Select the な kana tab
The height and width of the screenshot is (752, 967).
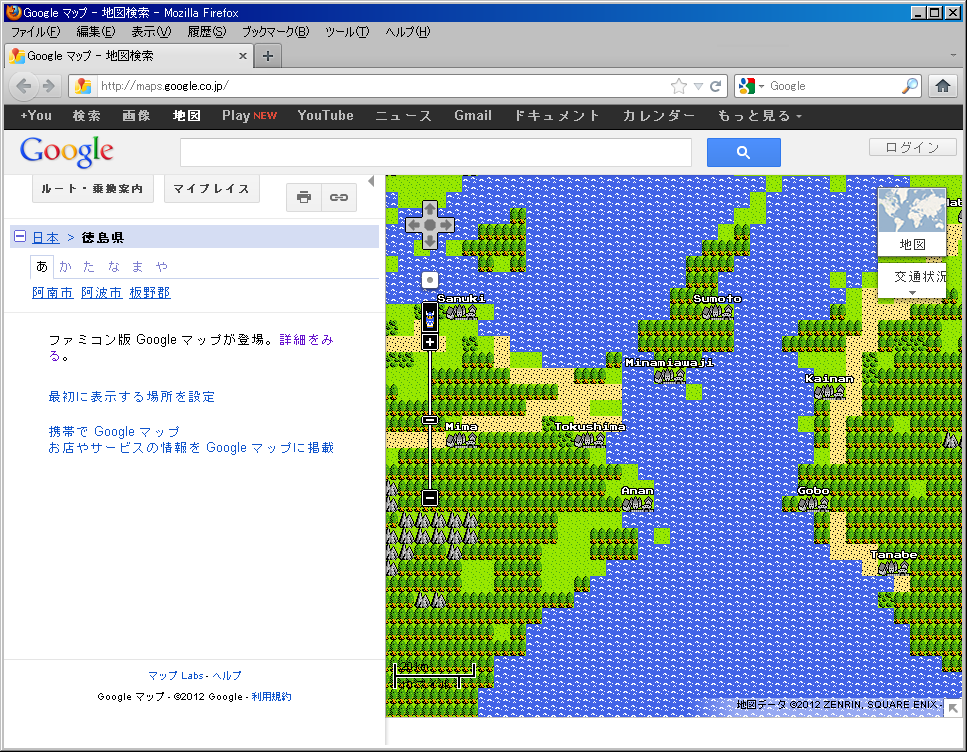(113, 267)
